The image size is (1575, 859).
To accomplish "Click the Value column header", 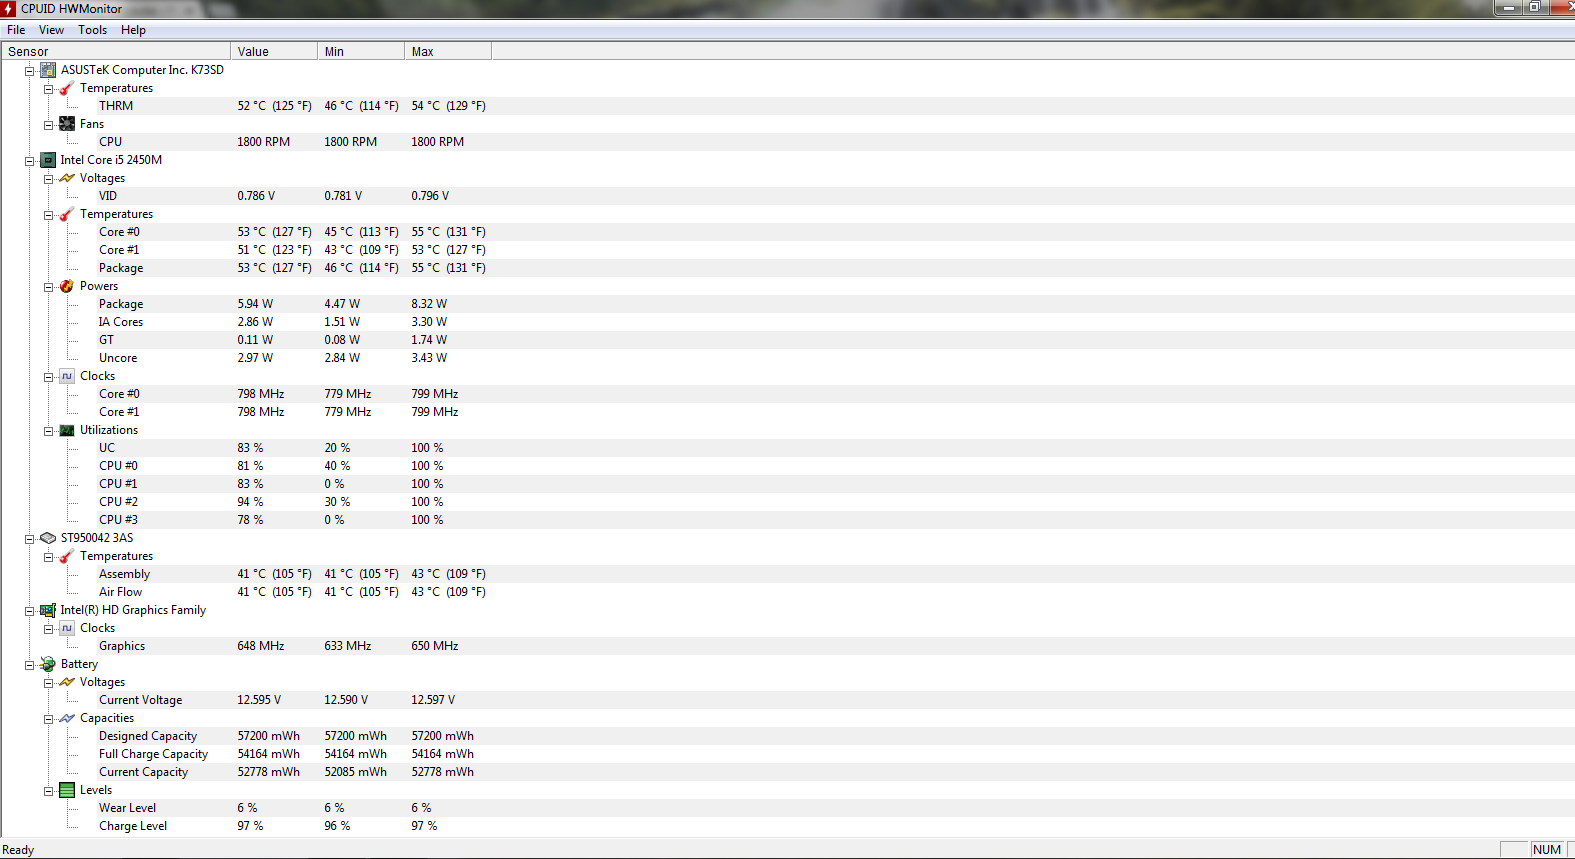I will click(x=274, y=52).
